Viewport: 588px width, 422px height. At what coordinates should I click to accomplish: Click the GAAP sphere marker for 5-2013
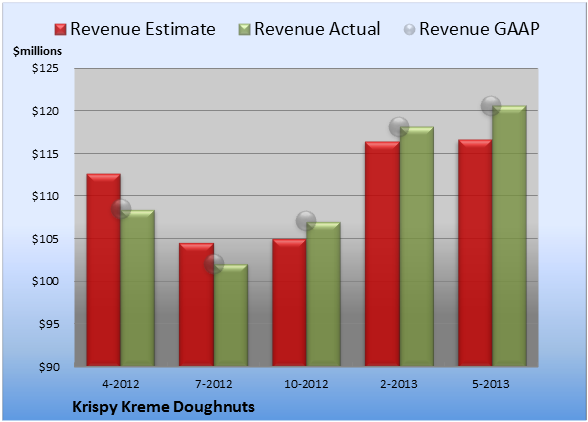point(491,105)
